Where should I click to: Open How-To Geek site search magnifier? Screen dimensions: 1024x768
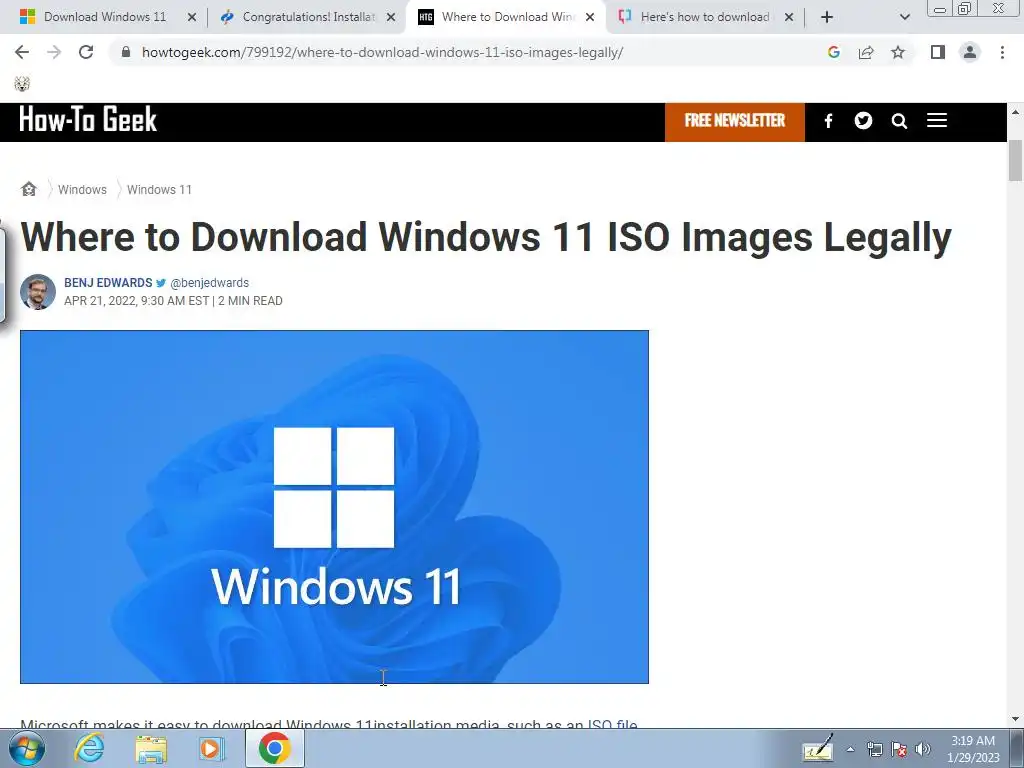pyautogui.click(x=899, y=121)
